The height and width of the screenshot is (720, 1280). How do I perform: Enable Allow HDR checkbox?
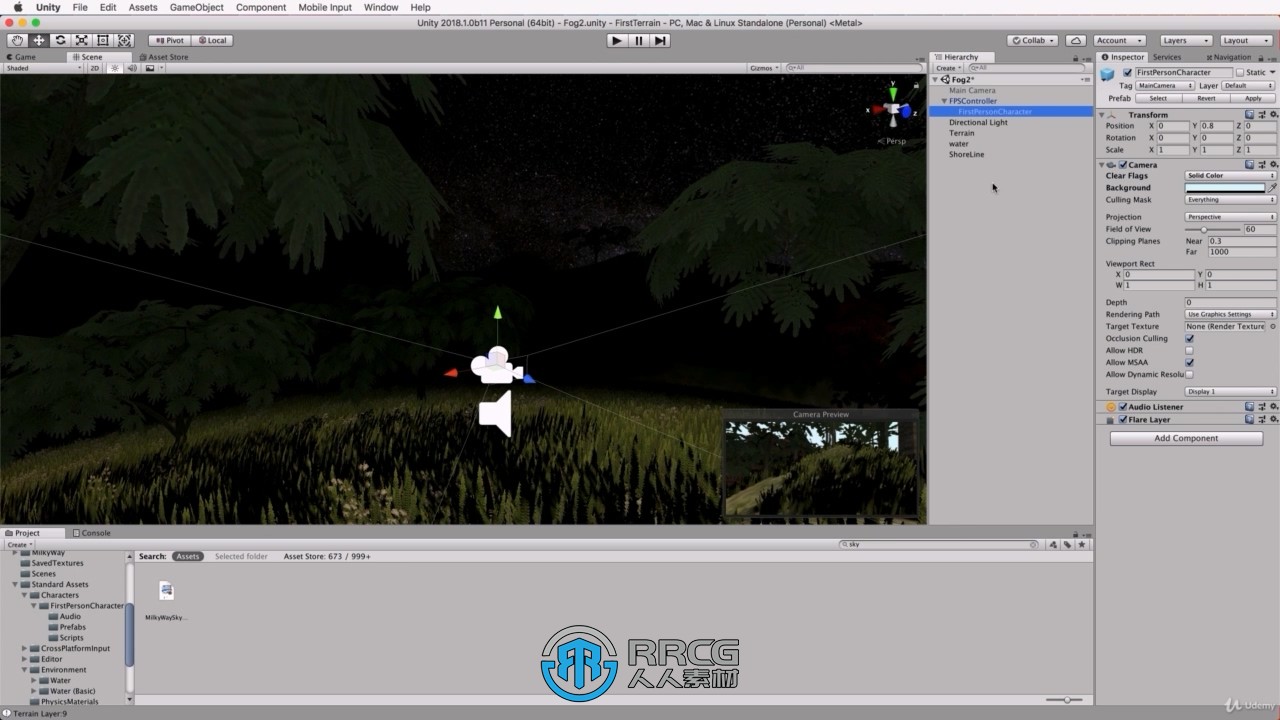coord(1189,351)
